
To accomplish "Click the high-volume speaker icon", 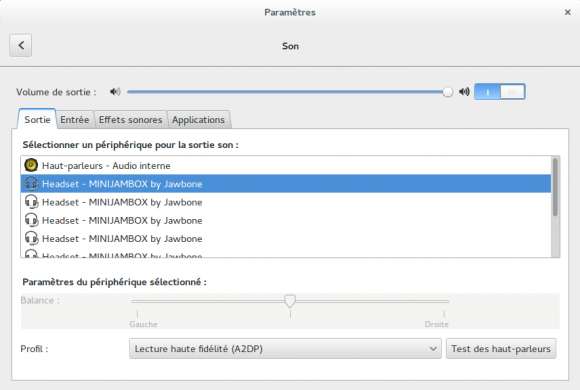I will pos(464,91).
